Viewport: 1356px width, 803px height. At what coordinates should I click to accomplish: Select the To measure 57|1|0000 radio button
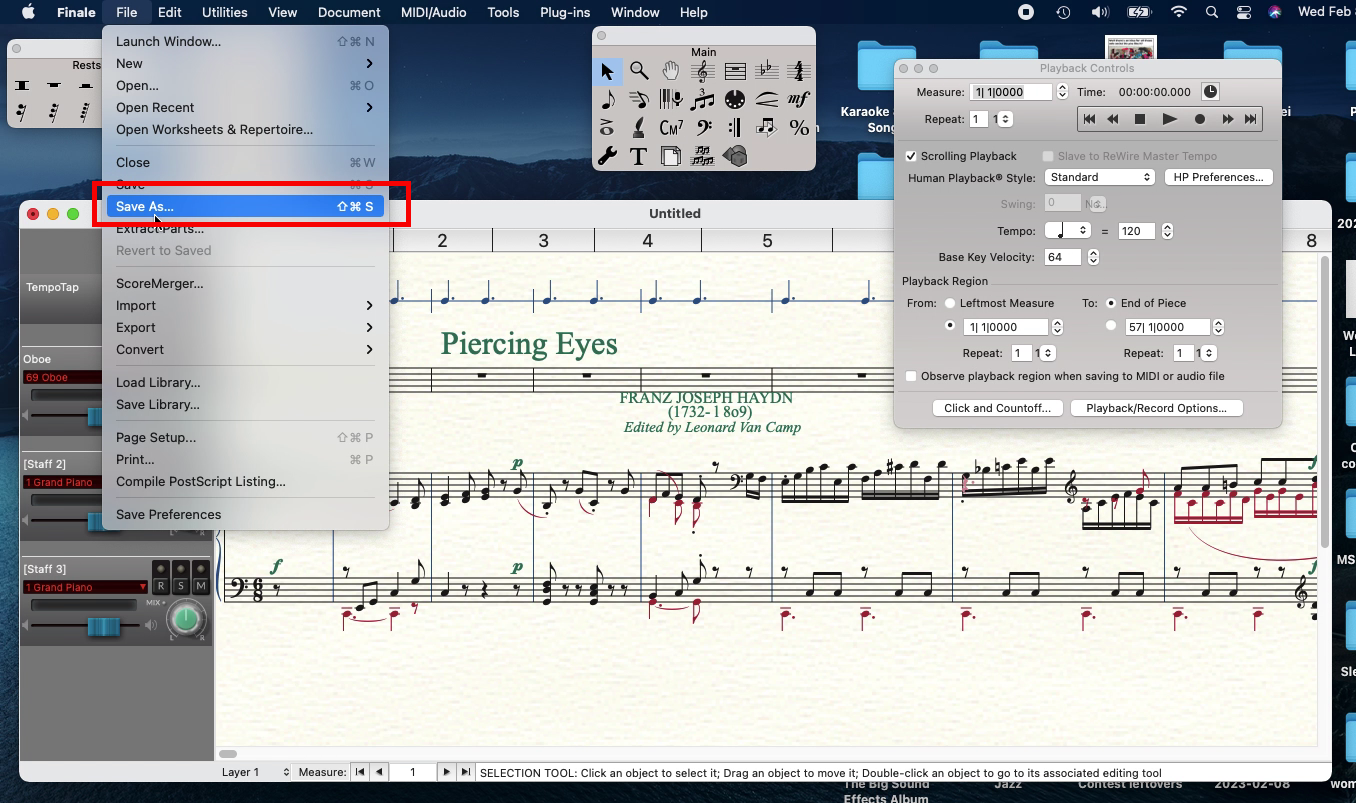pos(1111,326)
